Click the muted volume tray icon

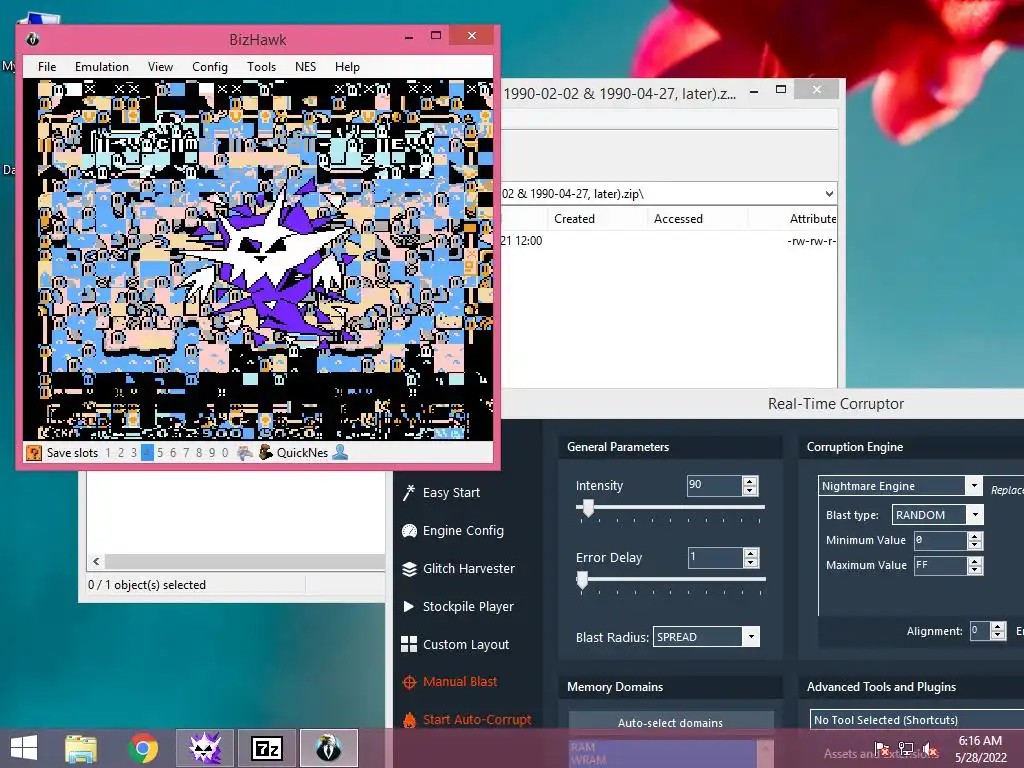point(930,749)
